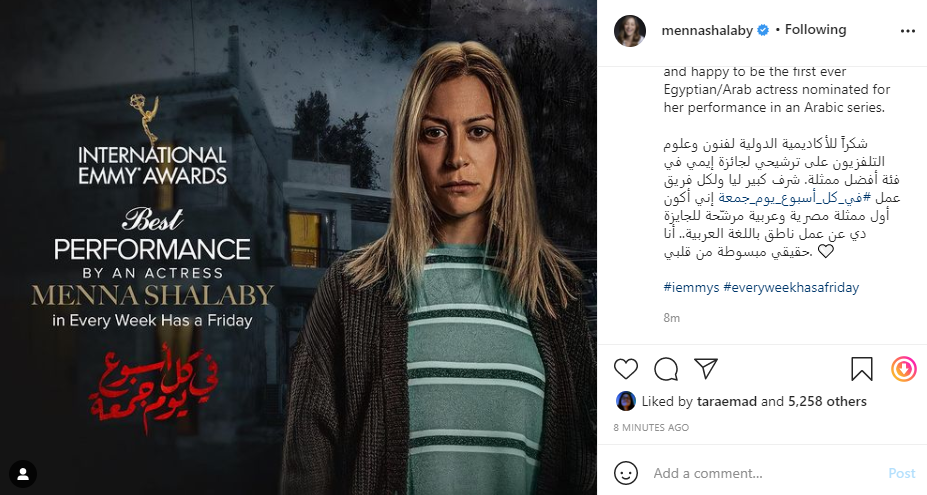This screenshot has width=927, height=495.
Task: Open the #everyweekhasafriday hashtag
Action: tap(791, 287)
